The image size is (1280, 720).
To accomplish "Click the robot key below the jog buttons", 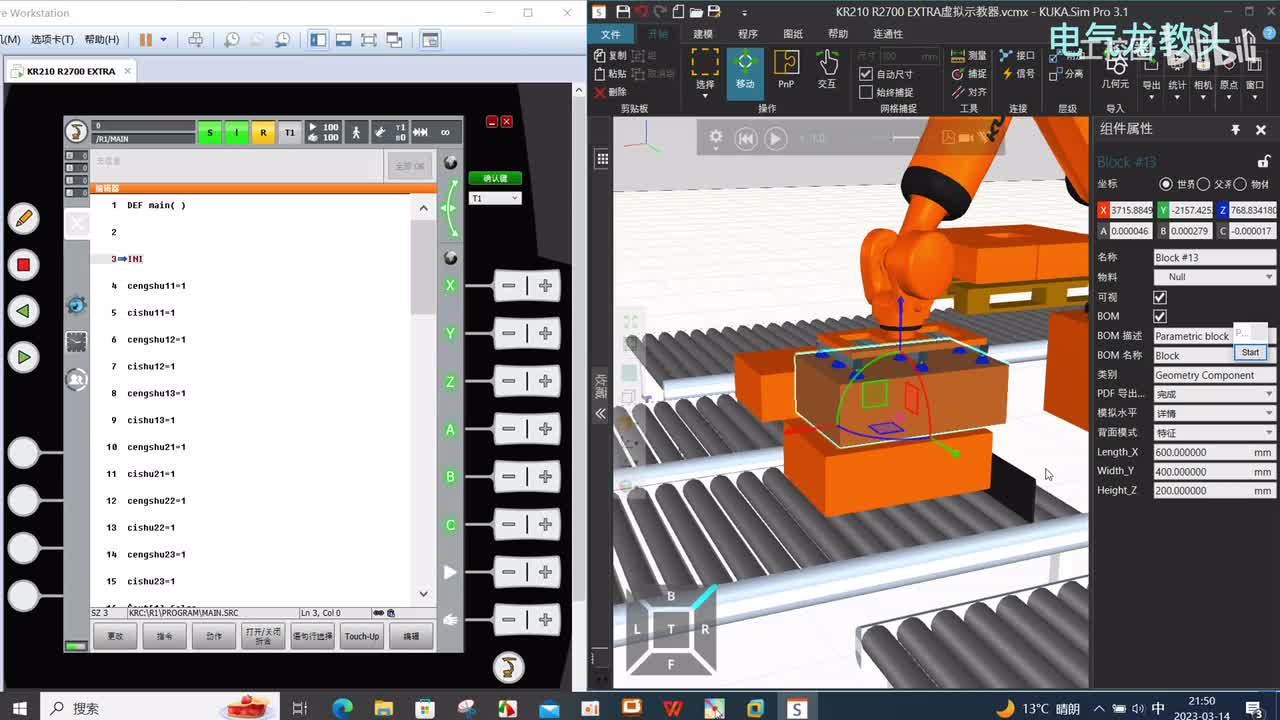I will coord(508,666).
